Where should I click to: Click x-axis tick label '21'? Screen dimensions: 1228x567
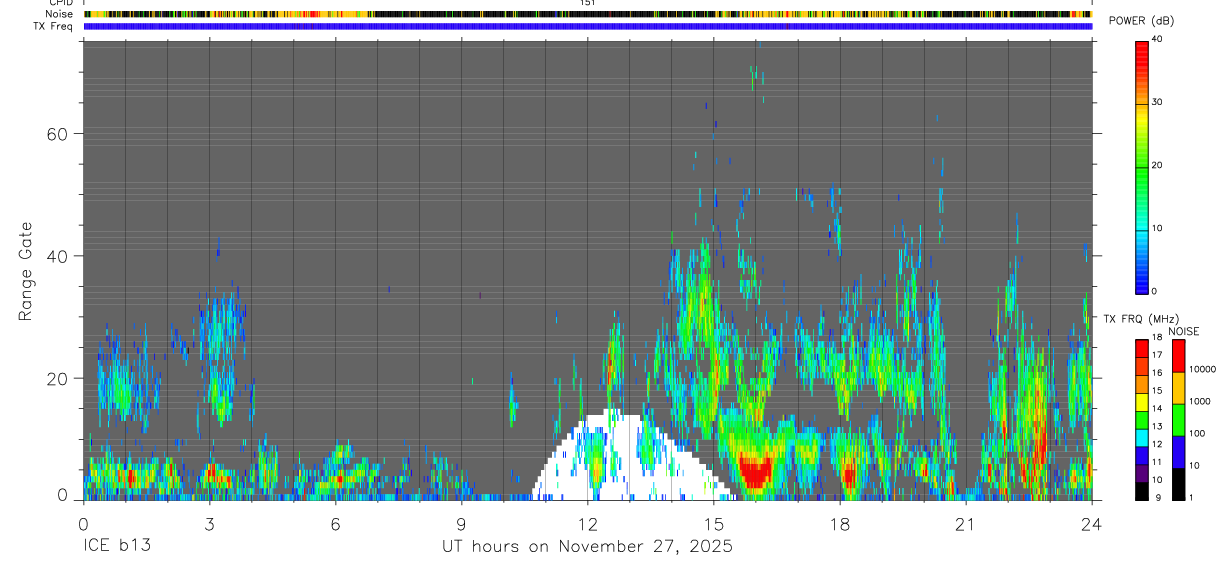966,523
